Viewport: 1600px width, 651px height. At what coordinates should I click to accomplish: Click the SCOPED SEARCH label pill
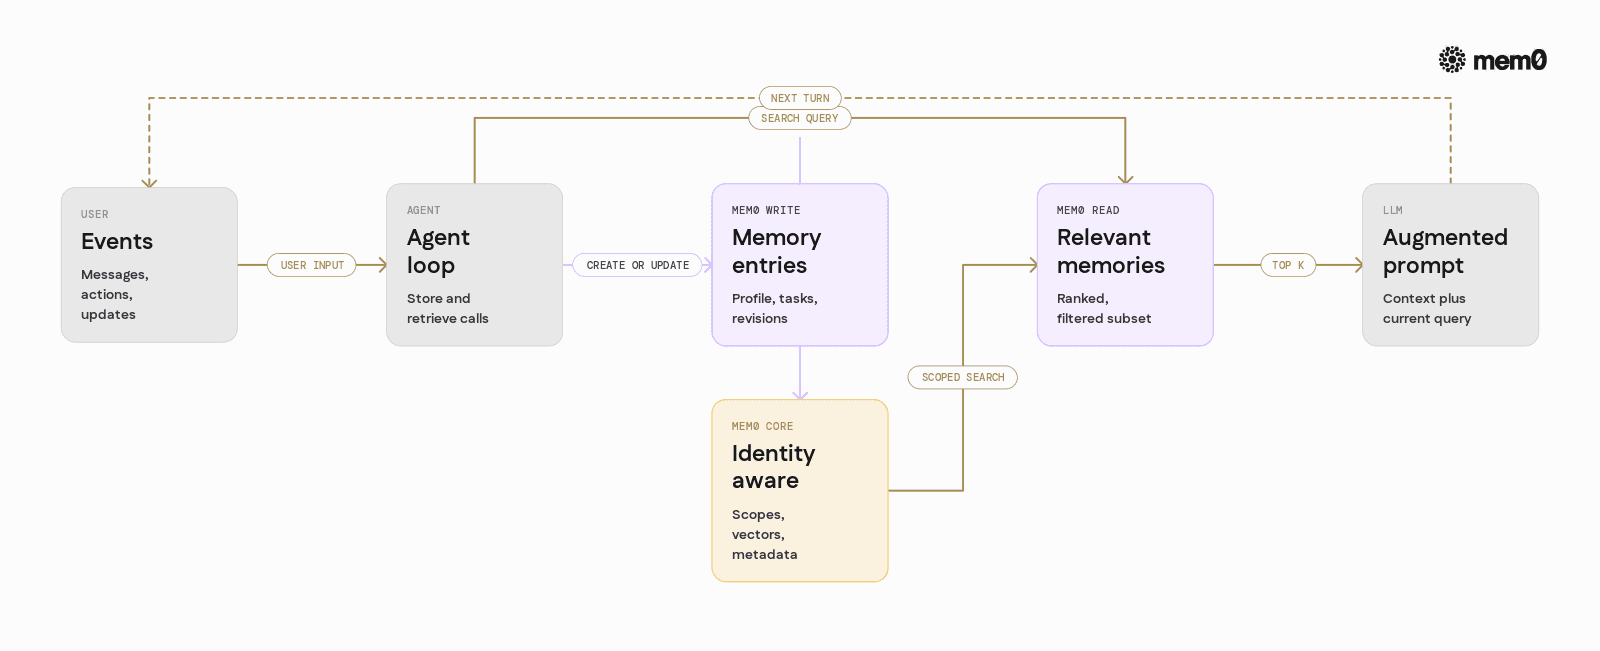pyautogui.click(x=963, y=377)
